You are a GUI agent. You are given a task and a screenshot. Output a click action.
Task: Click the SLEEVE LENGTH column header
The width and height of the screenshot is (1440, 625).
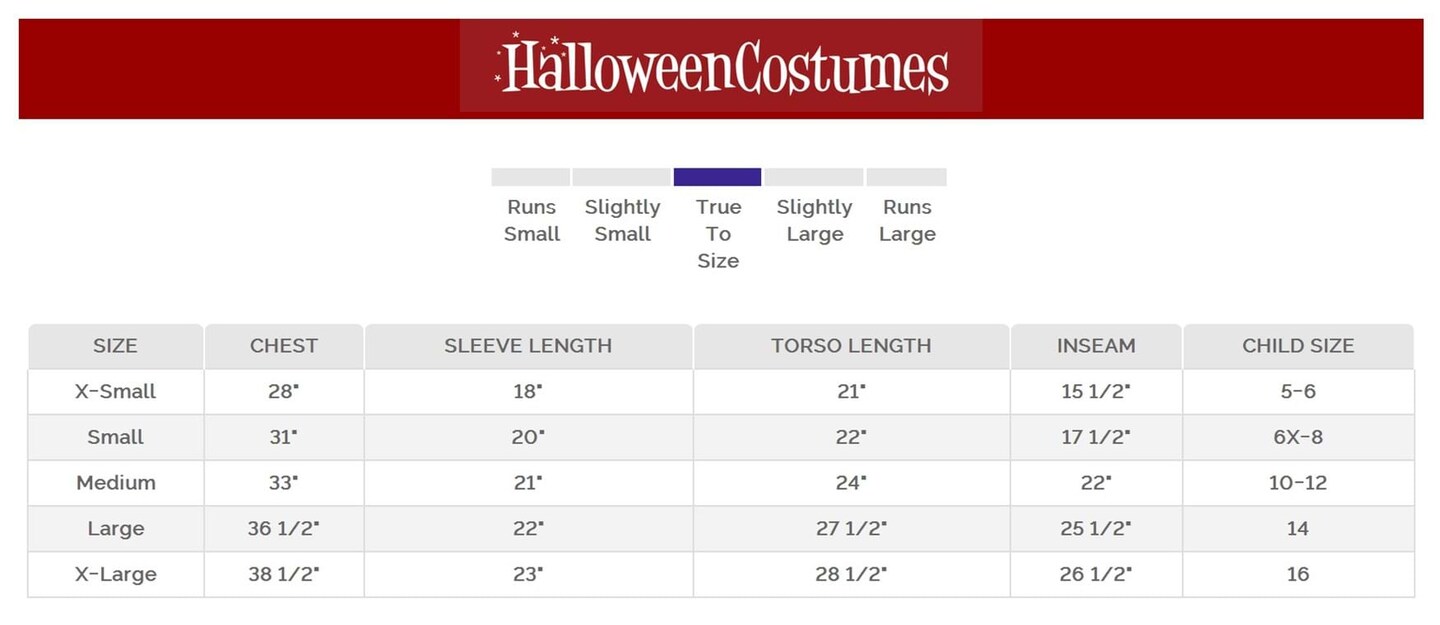(x=528, y=346)
